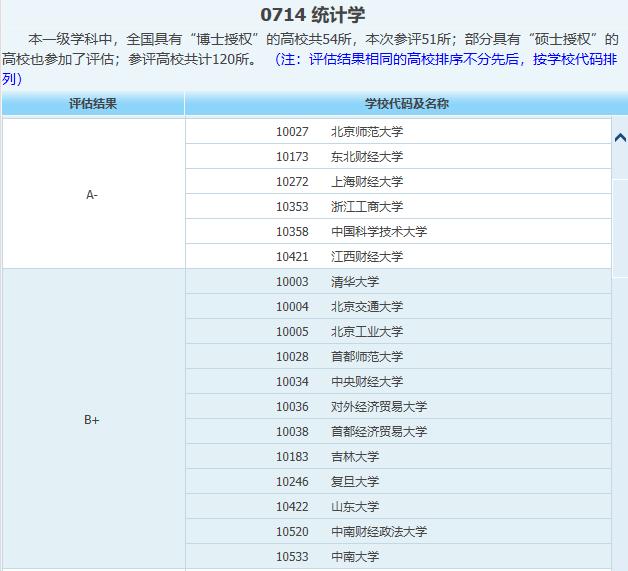Click row 10028 首都师范大学
This screenshot has height=571, width=628.
point(398,356)
